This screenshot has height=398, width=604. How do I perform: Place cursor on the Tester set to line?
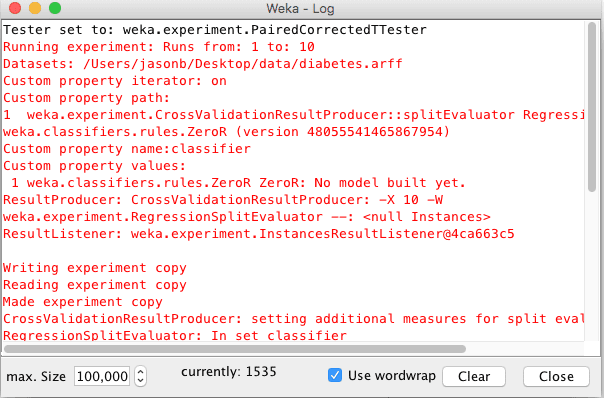point(215,30)
